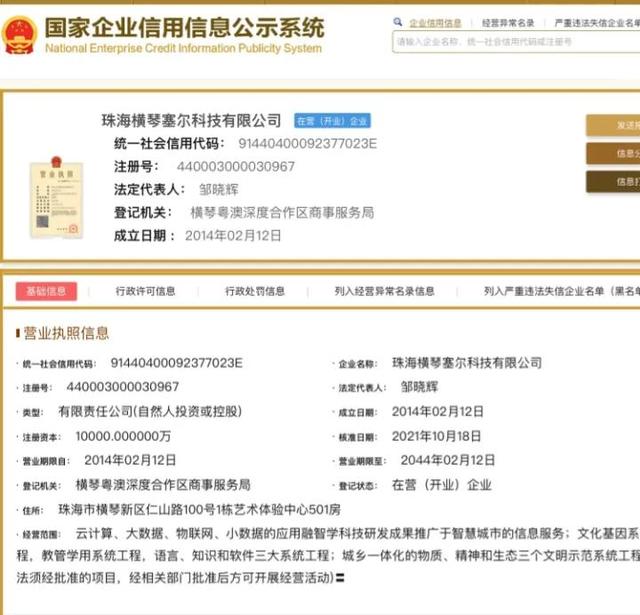Click 登记状态 value 在营（开业）企业
This screenshot has width=640, height=615.
point(442,485)
